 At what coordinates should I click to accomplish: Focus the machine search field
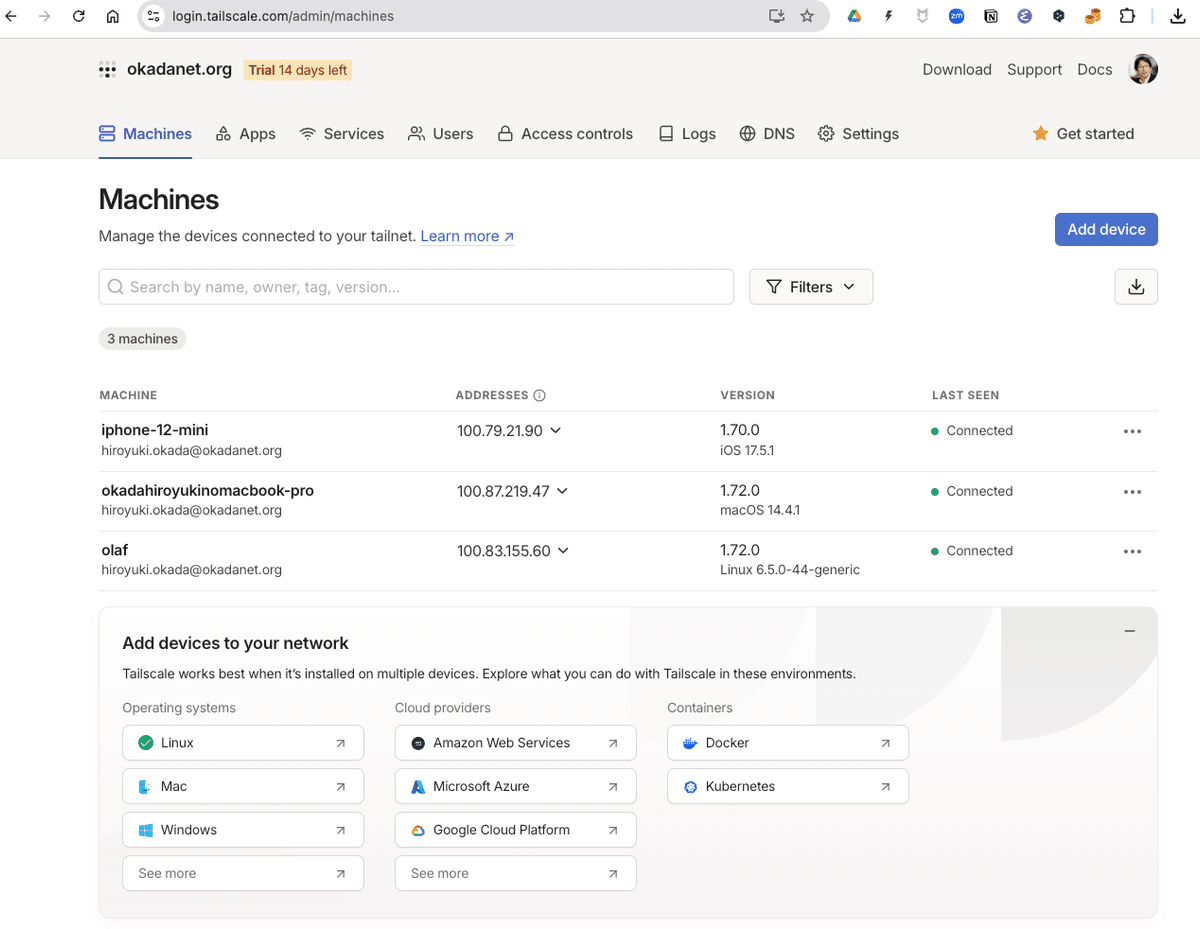416,287
